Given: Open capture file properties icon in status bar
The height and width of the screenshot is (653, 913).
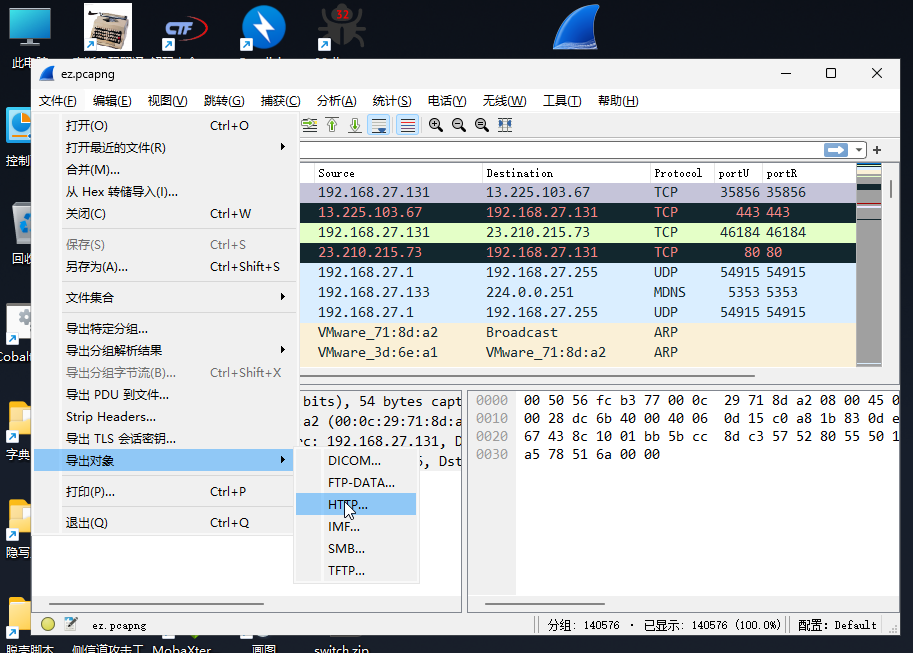Looking at the screenshot, I should pos(71,624).
